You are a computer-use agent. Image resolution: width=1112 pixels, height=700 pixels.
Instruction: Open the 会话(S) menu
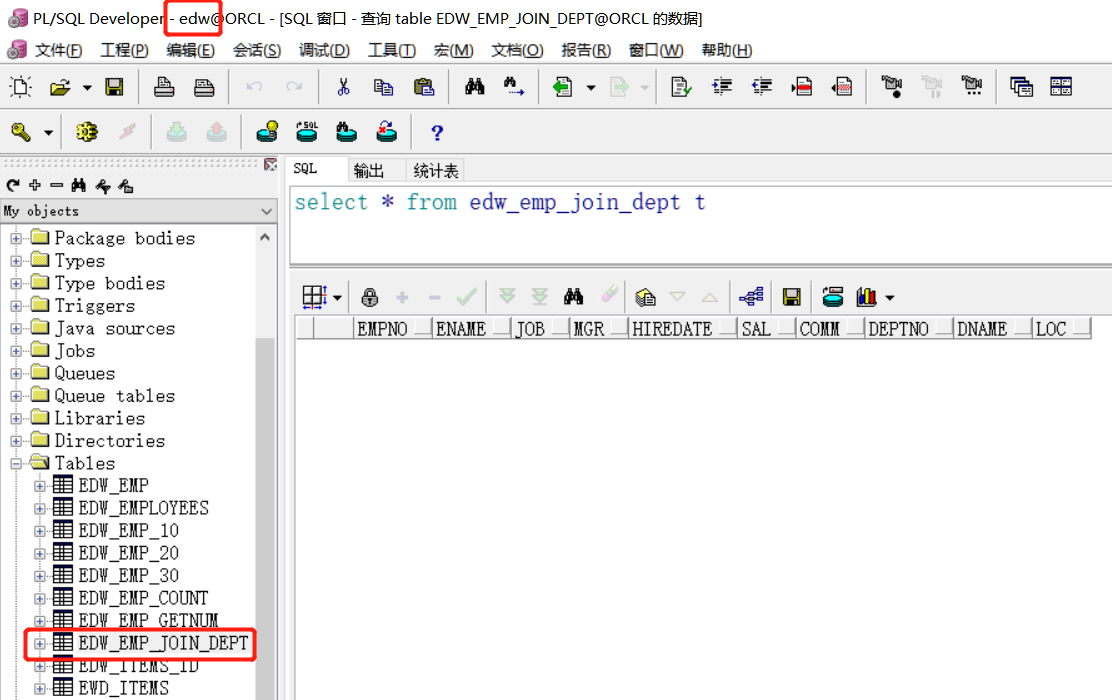pos(257,50)
